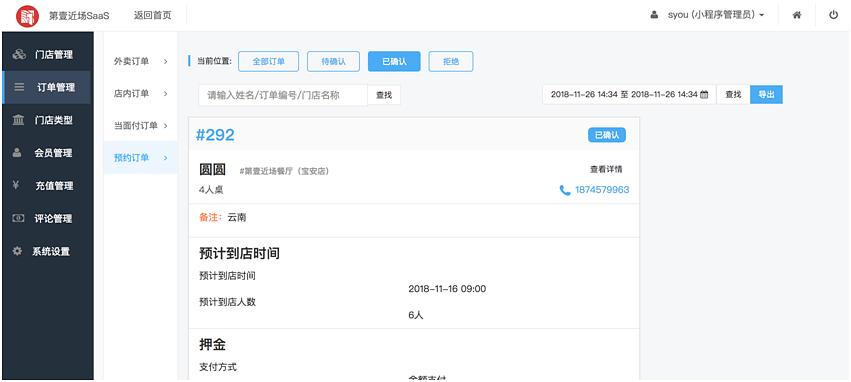Screen dimensions: 851x382
Task: Click the user avatar icon beside syou
Action: 654,15
